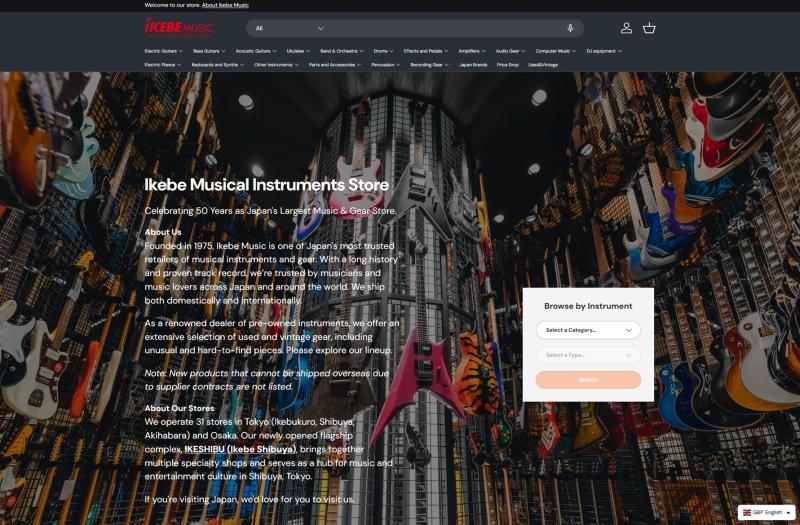
Task: Click the Ikebe Music logo
Action: coord(178,27)
